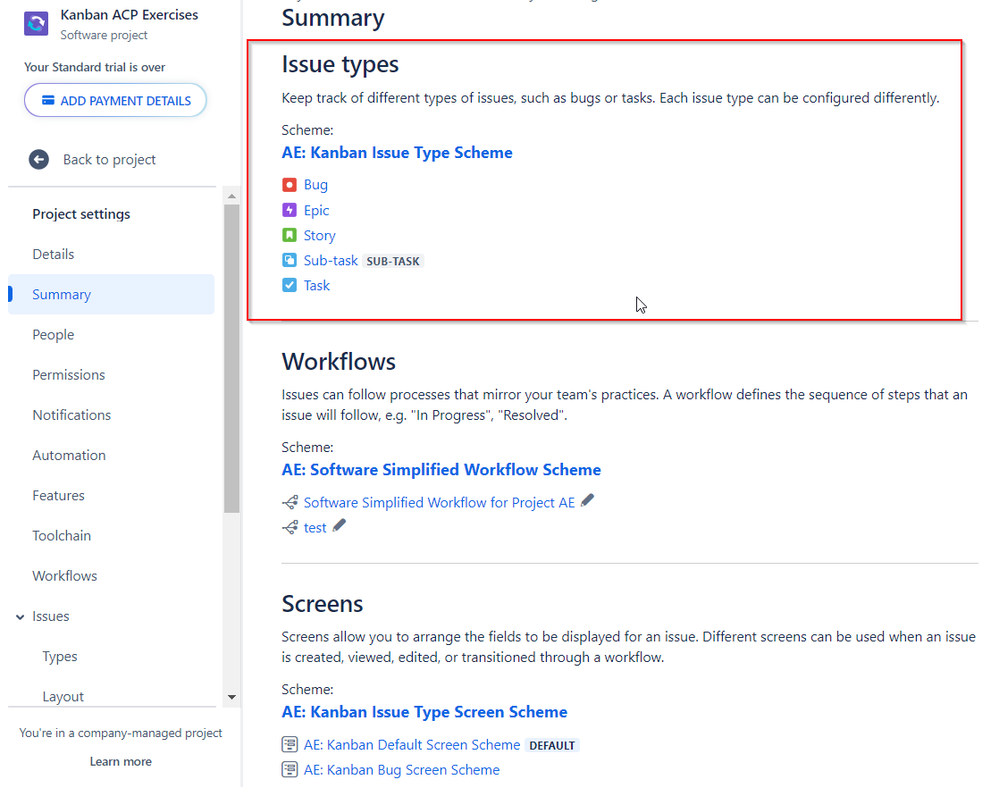Click the credit card icon in payment button
This screenshot has width=999, height=787.
tap(48, 100)
